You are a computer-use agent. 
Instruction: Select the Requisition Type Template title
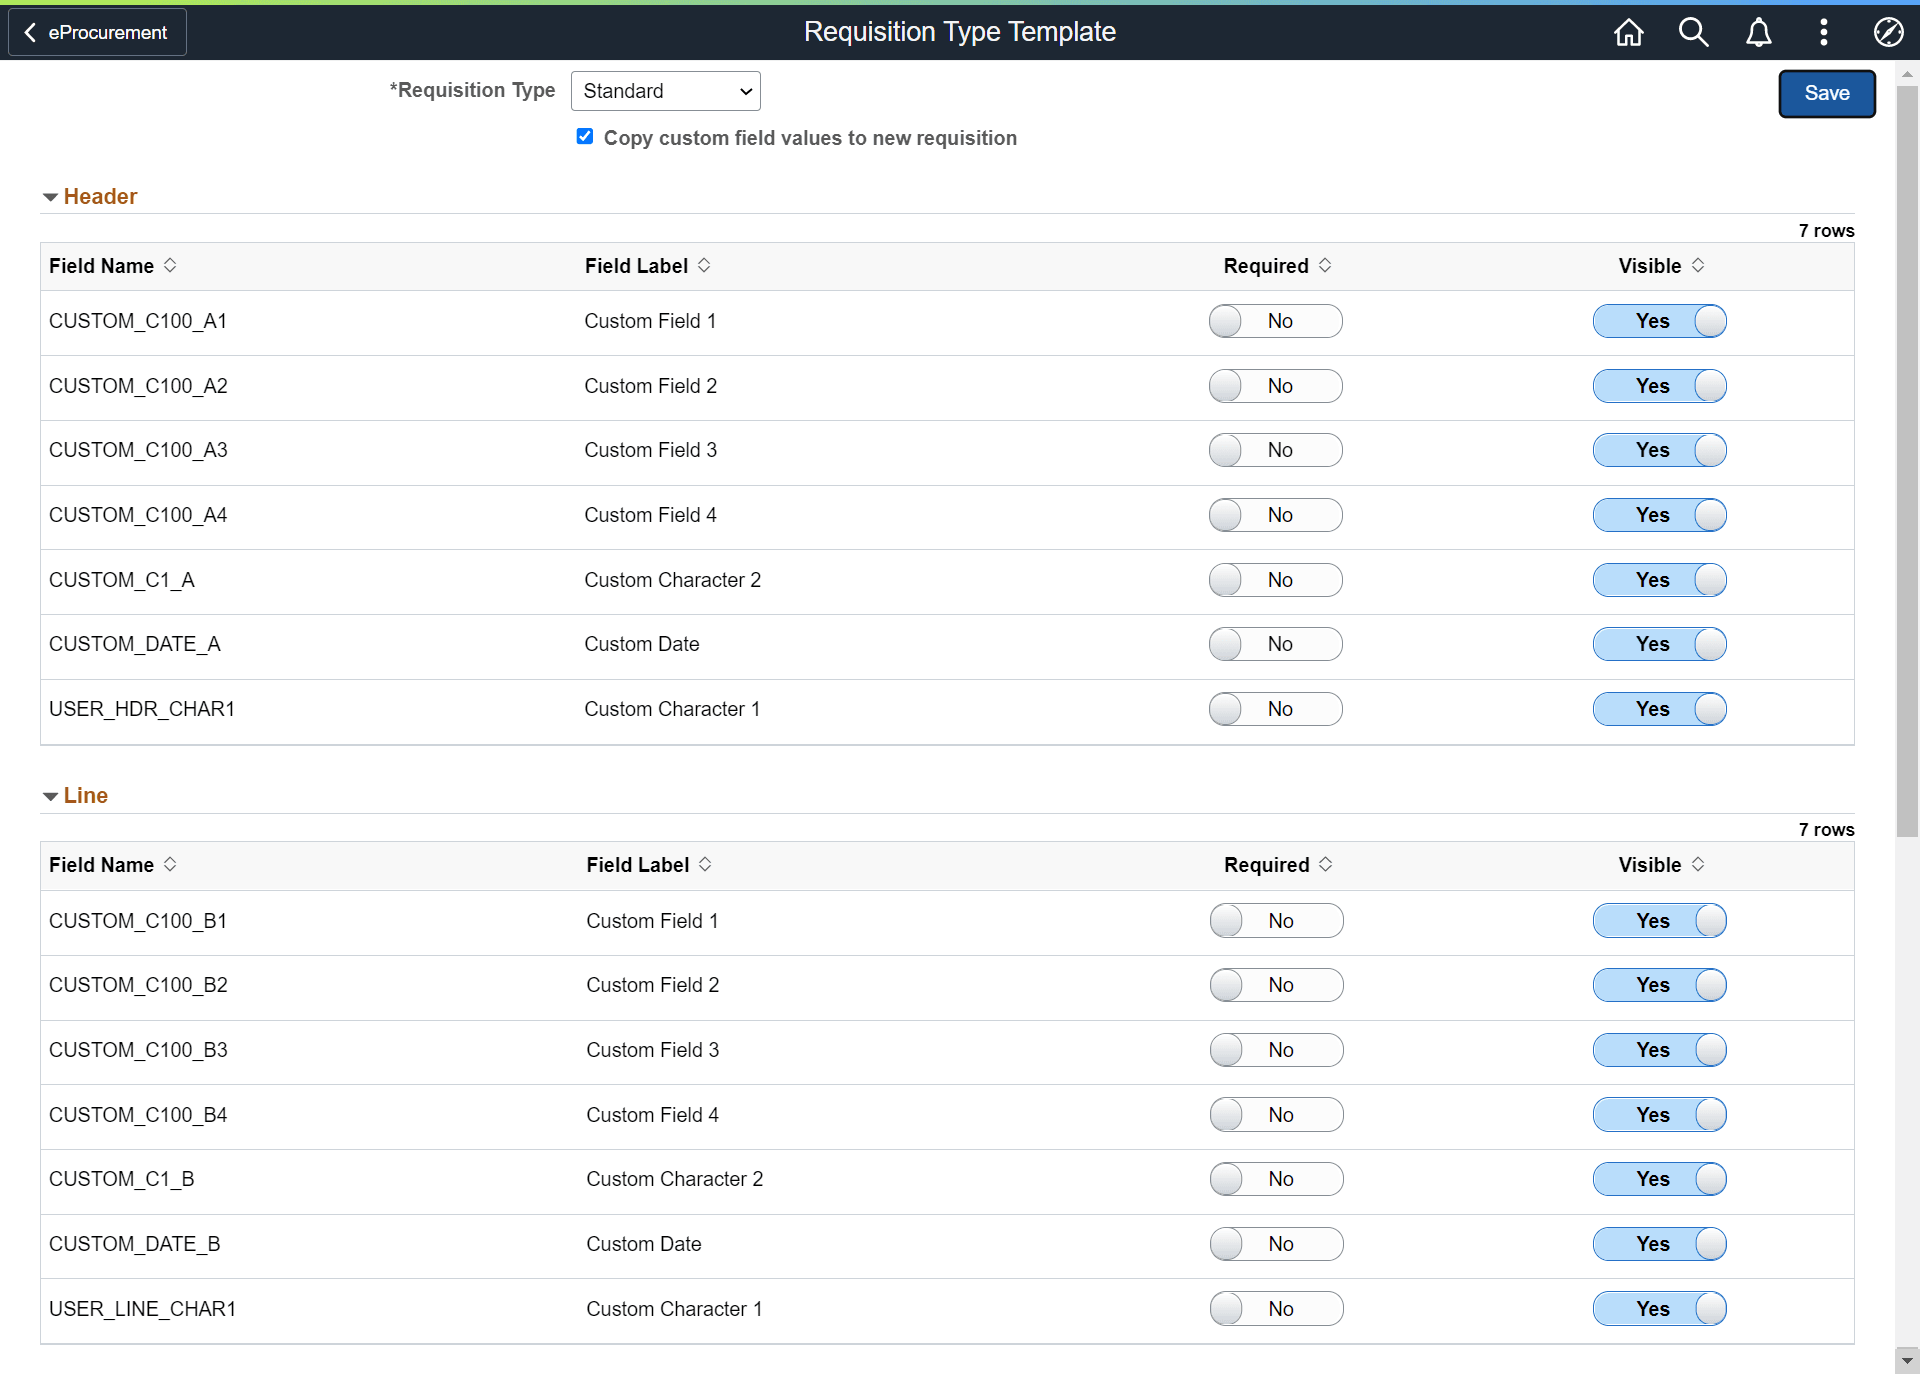coord(958,31)
